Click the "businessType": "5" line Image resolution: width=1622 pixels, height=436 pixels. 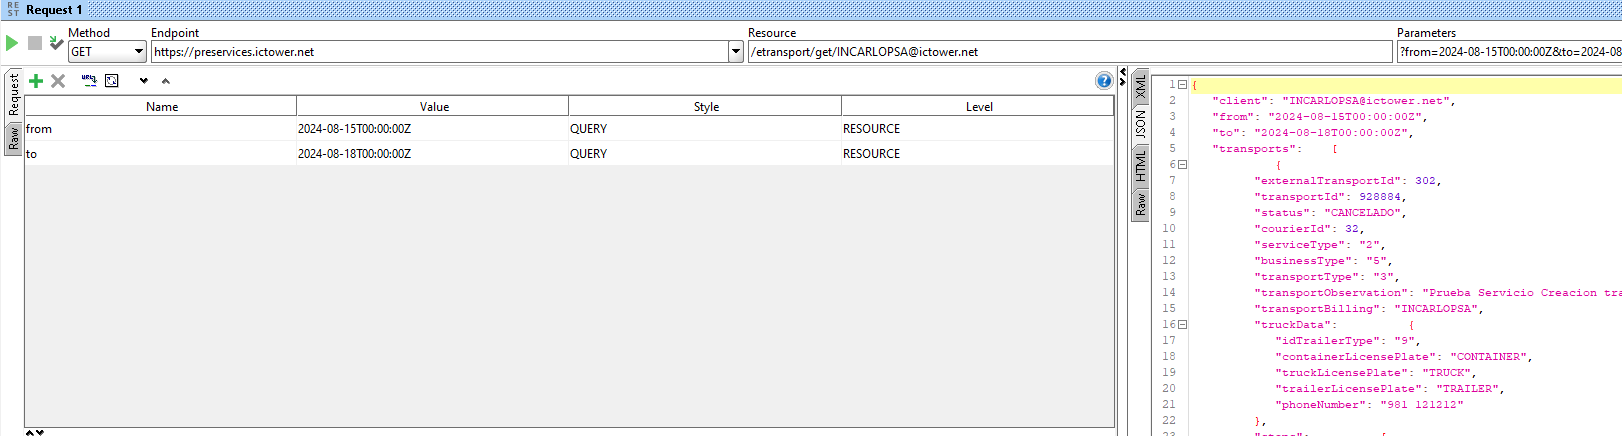1324,261
